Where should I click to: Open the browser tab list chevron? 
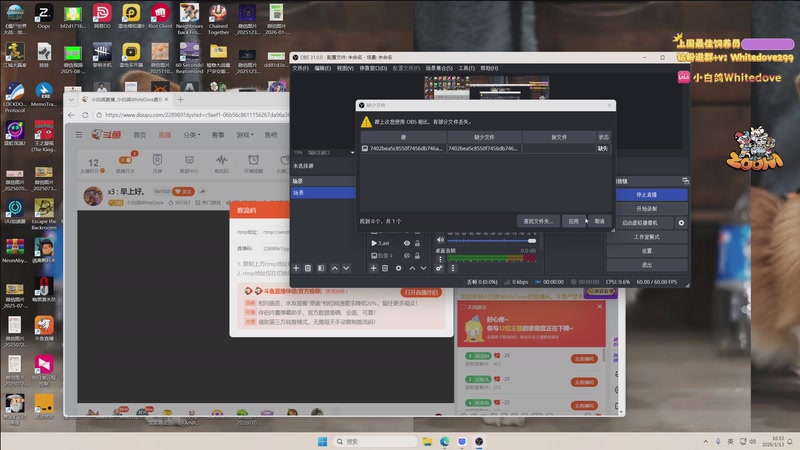point(71,99)
